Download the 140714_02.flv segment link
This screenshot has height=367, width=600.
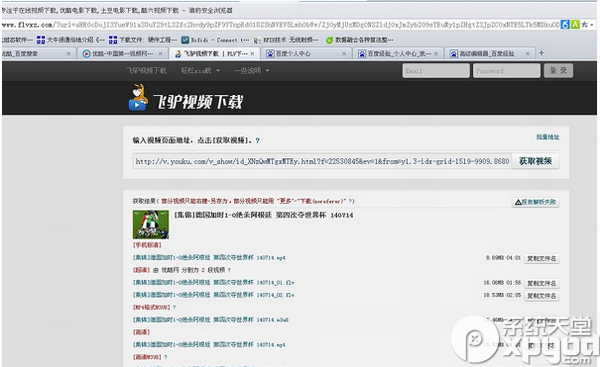click(x=214, y=295)
